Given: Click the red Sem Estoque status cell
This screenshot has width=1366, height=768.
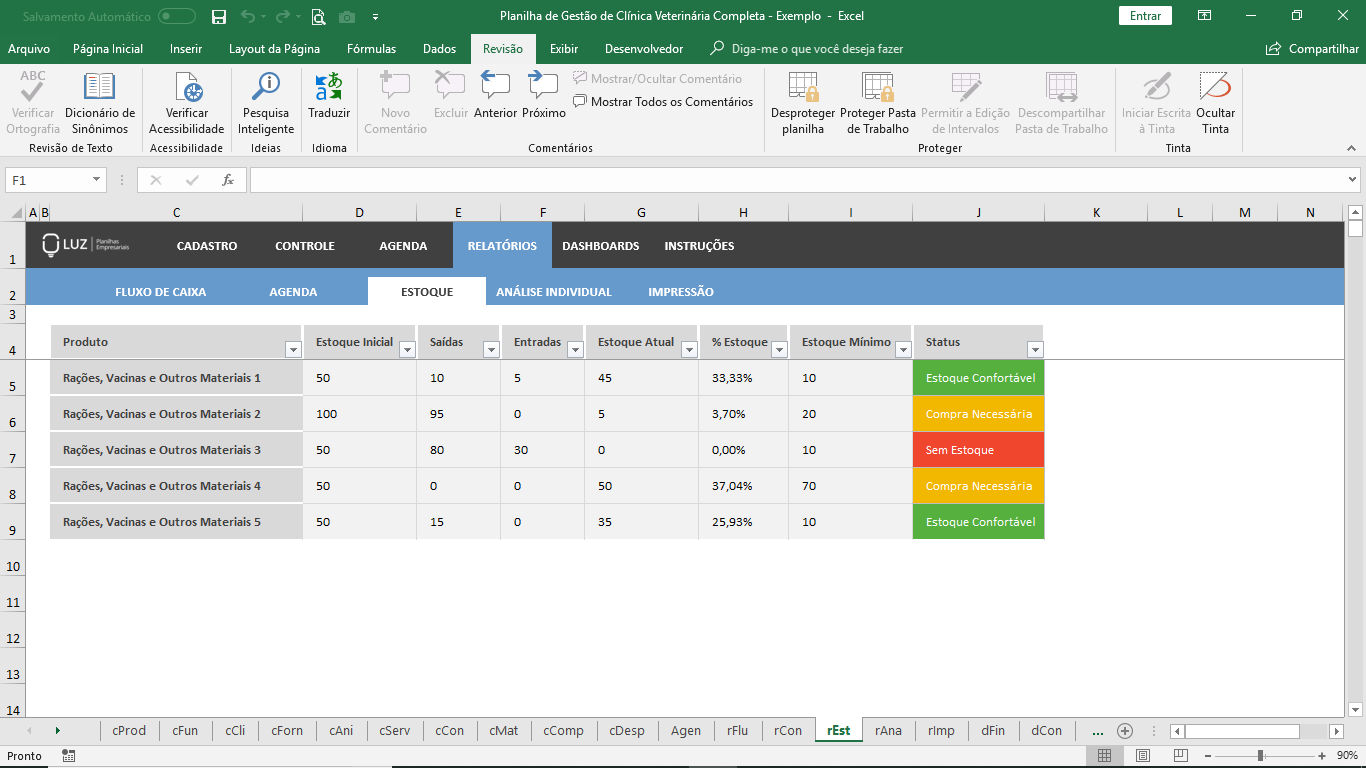Looking at the screenshot, I should point(978,450).
